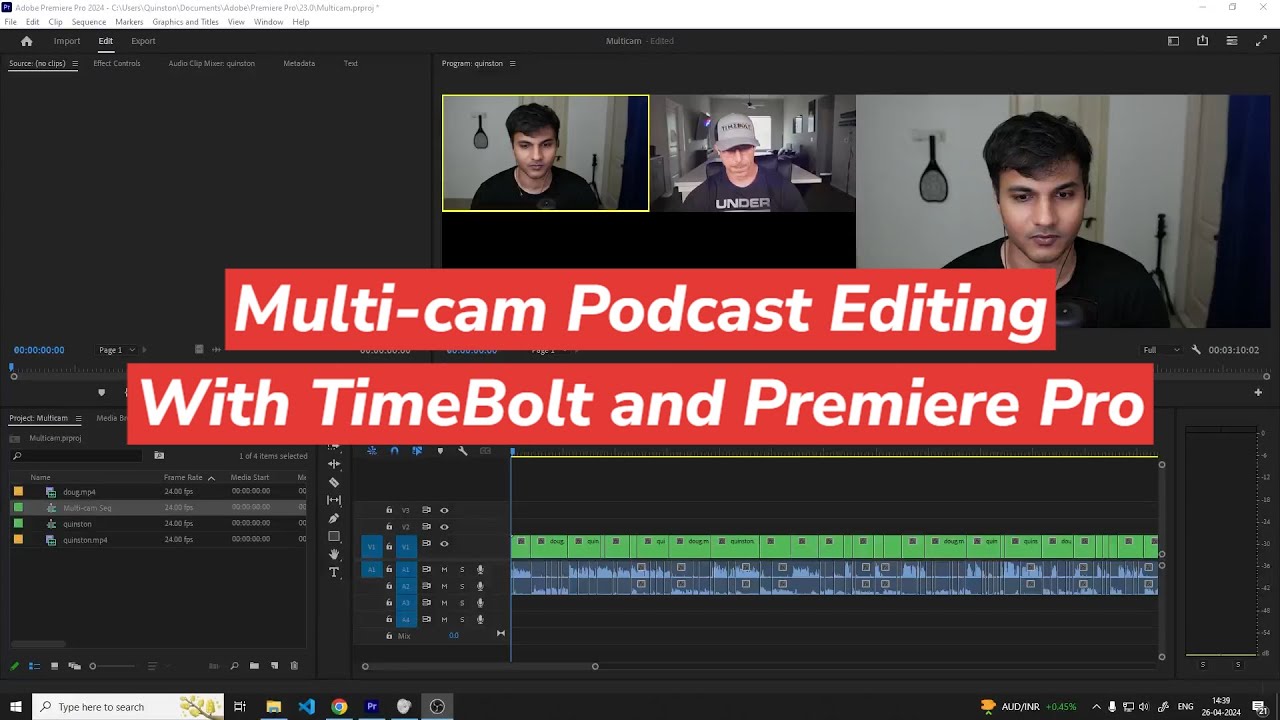Mute track A1 with the M button
The width and height of the screenshot is (1280, 720).
(444, 570)
